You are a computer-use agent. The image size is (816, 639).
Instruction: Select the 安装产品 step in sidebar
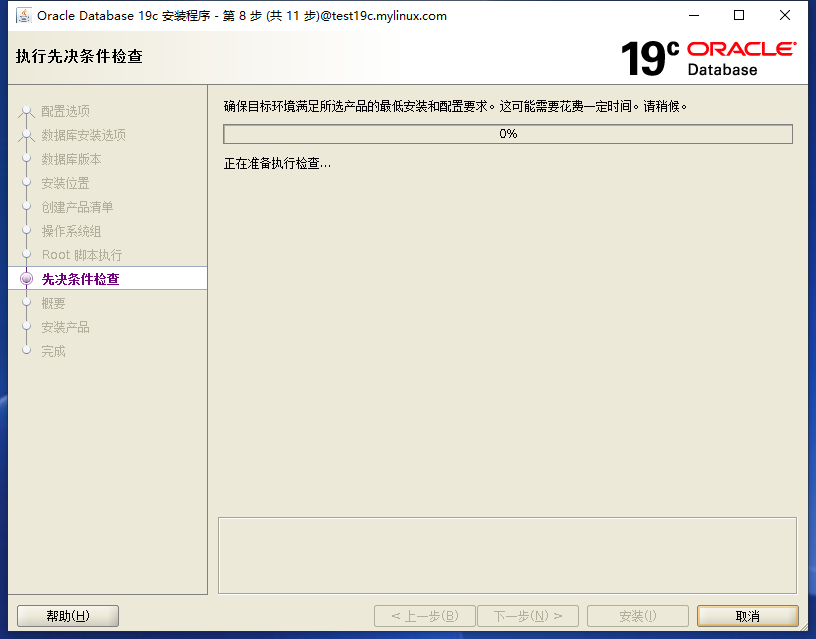[x=66, y=327]
